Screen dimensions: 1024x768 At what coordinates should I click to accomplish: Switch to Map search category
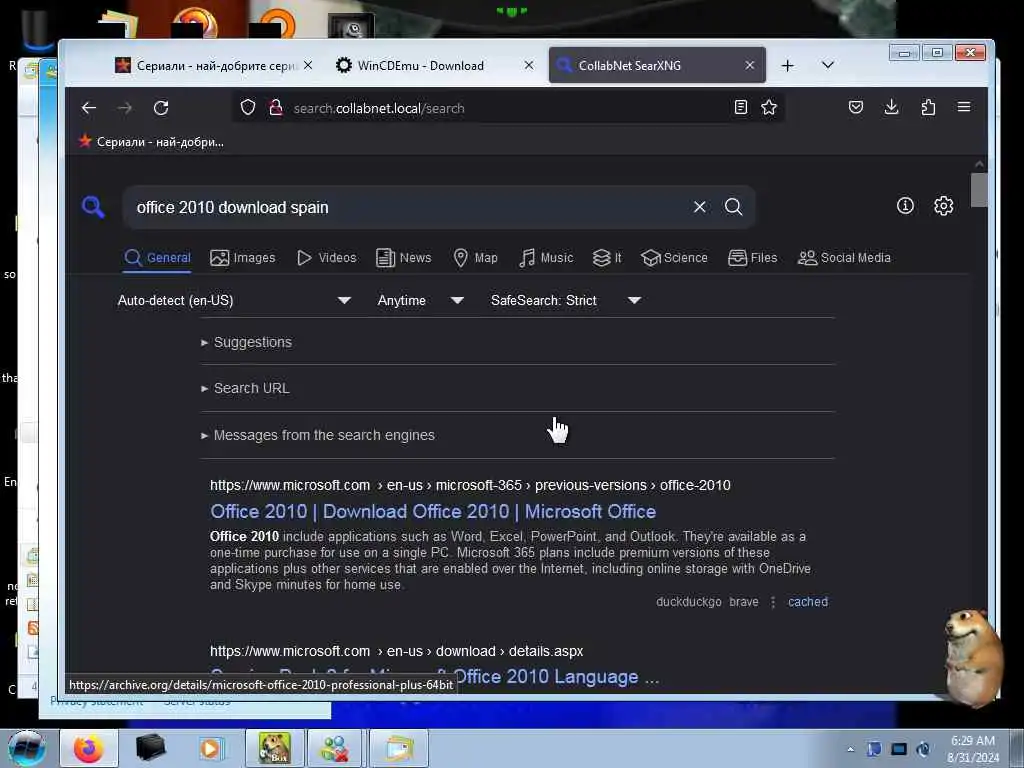click(x=475, y=258)
